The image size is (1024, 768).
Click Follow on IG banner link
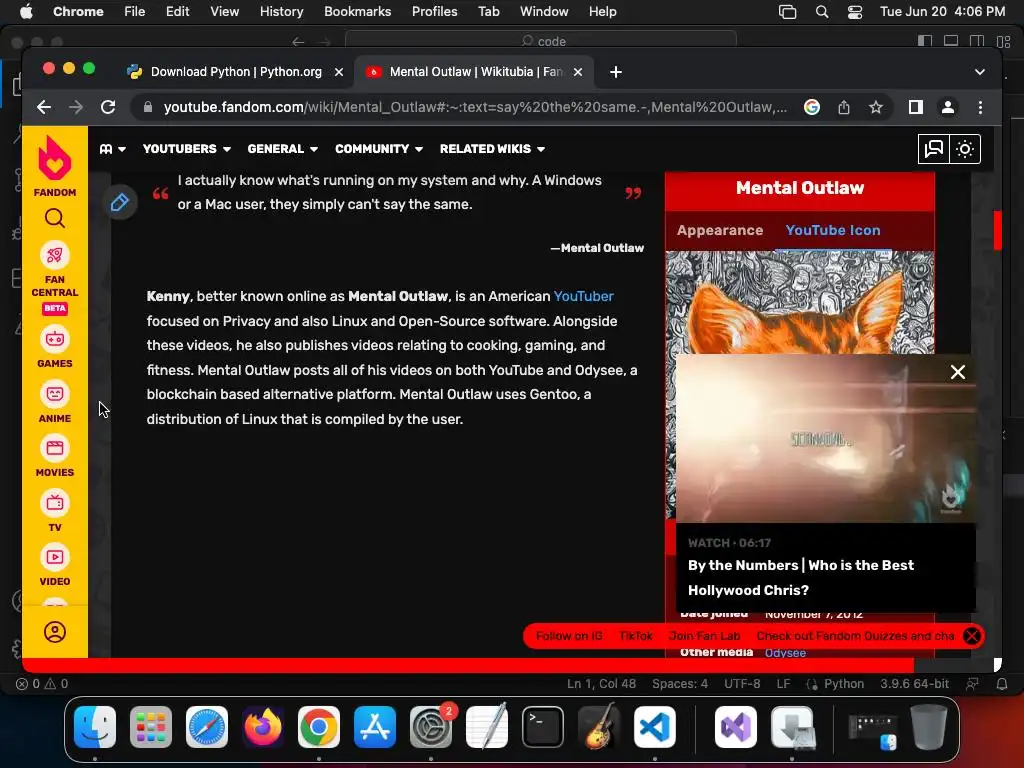pos(569,635)
